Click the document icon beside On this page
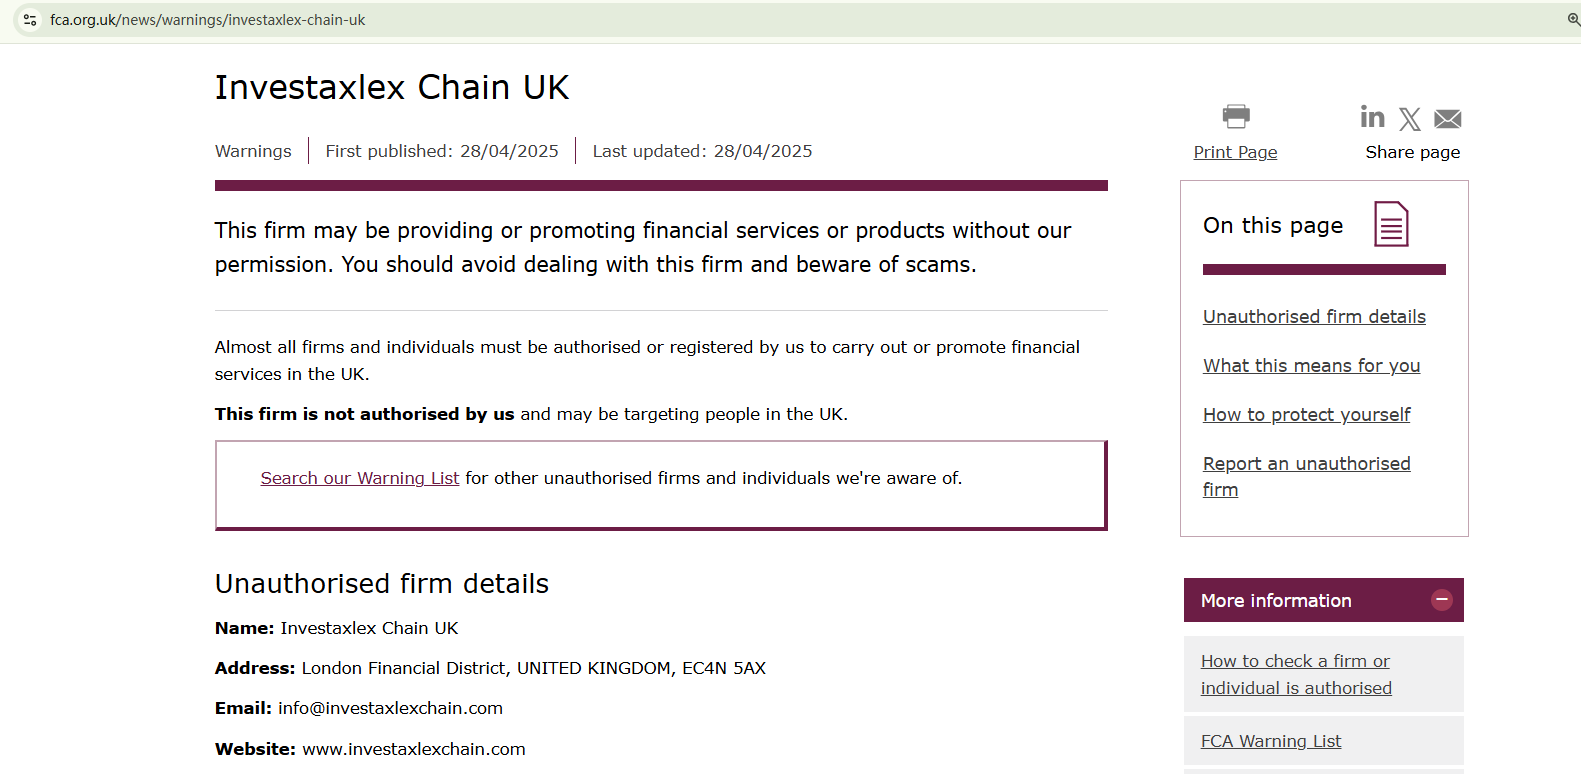The height and width of the screenshot is (774, 1581). pos(1391,224)
